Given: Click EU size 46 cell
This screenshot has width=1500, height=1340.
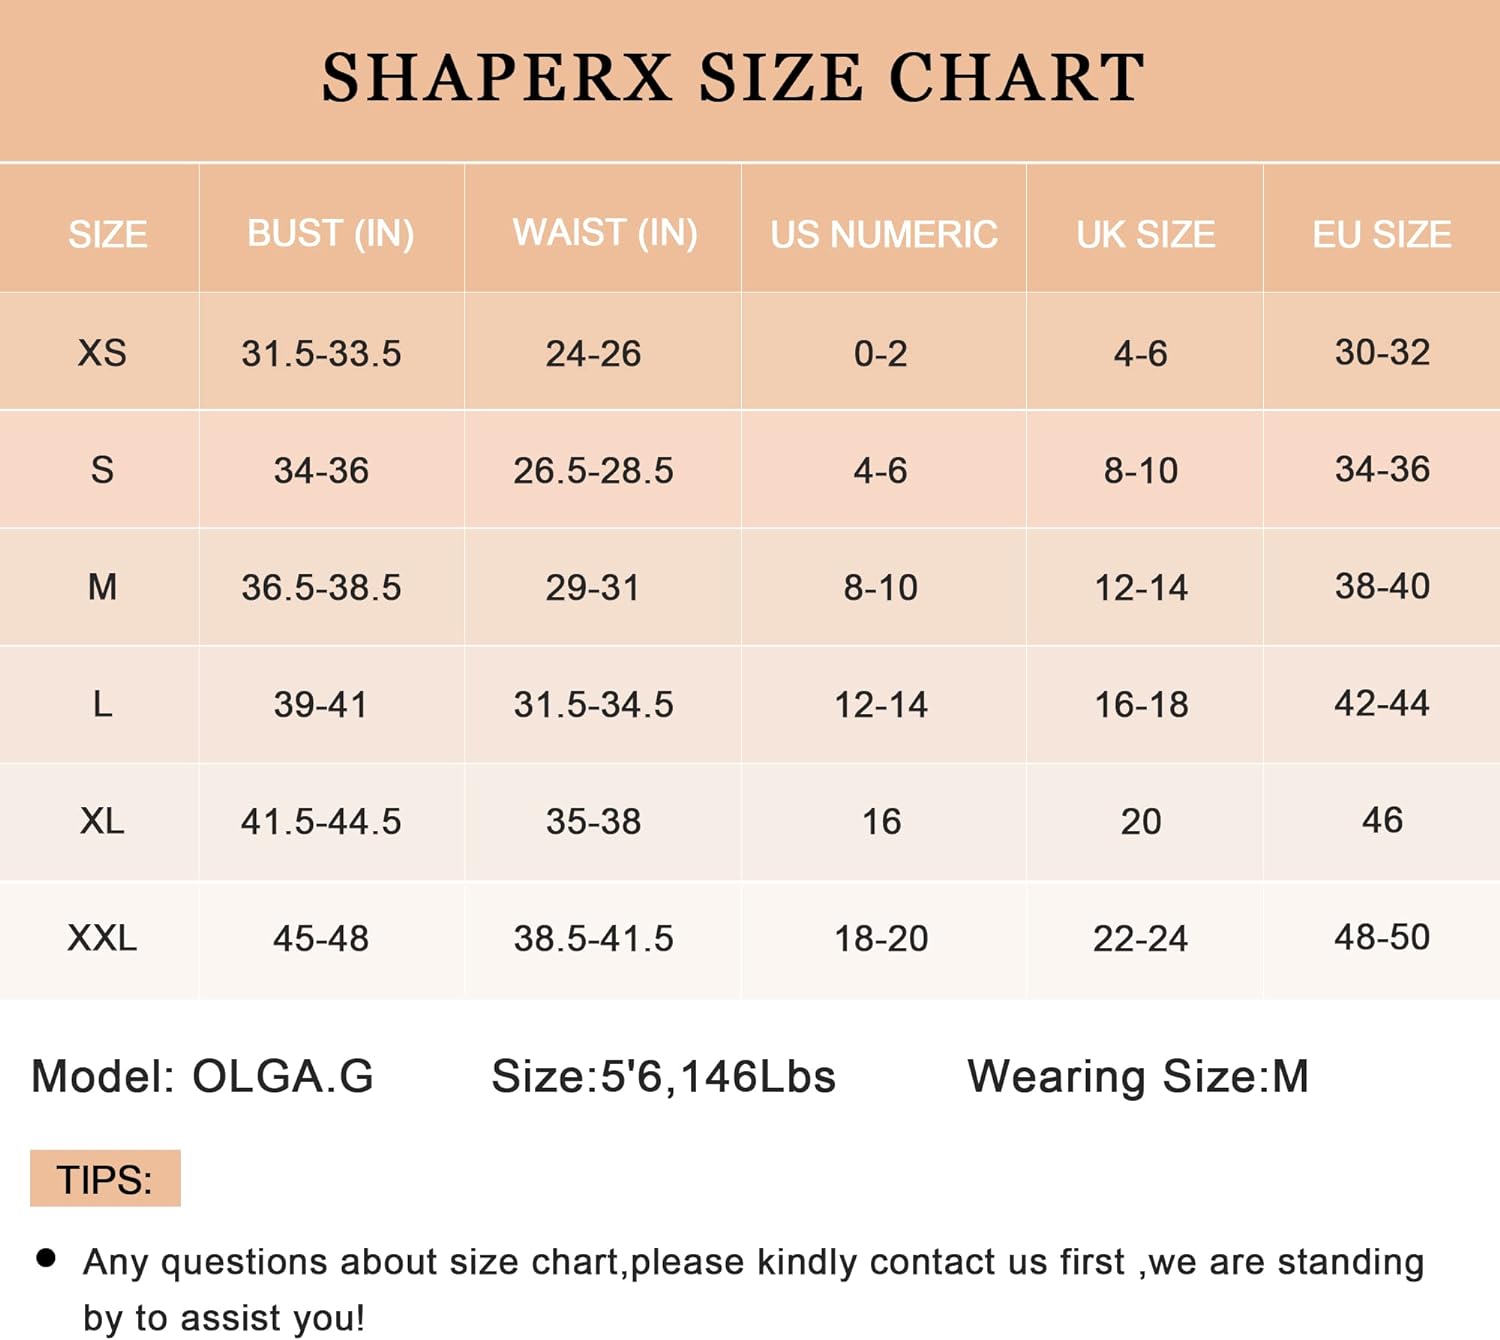Looking at the screenshot, I should tap(1382, 820).
